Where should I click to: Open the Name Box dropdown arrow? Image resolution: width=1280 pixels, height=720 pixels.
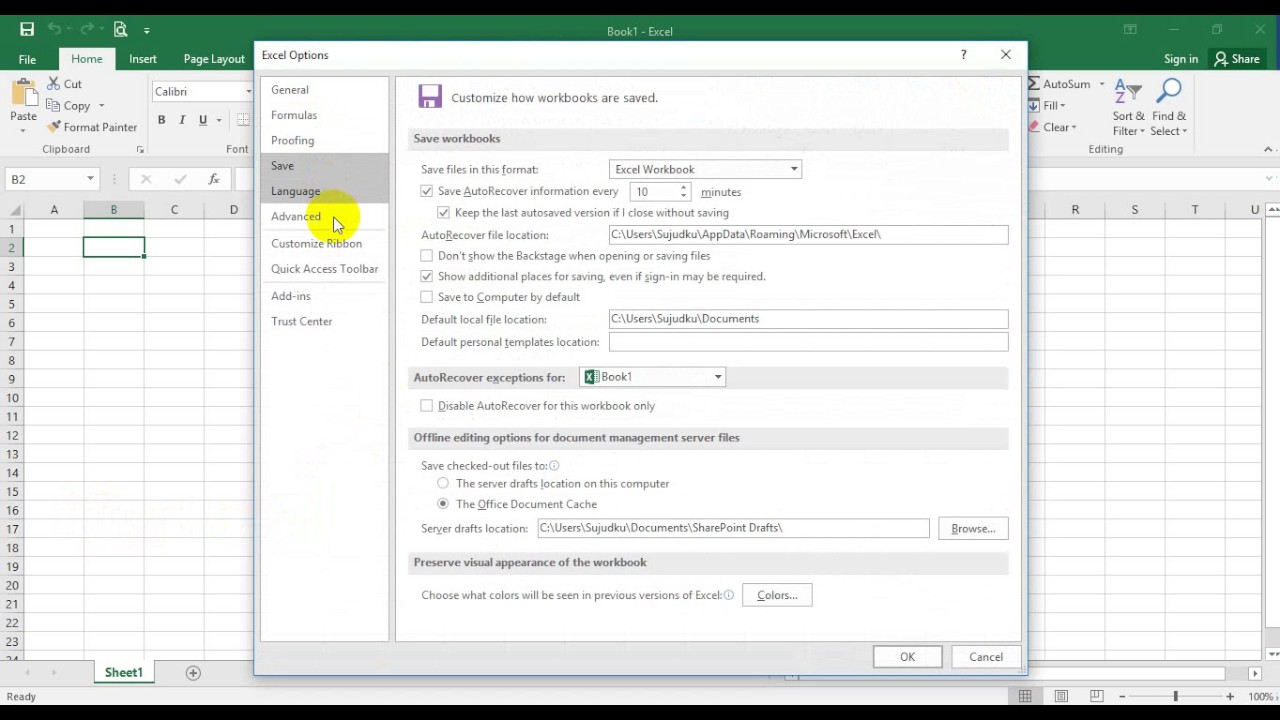click(x=90, y=179)
